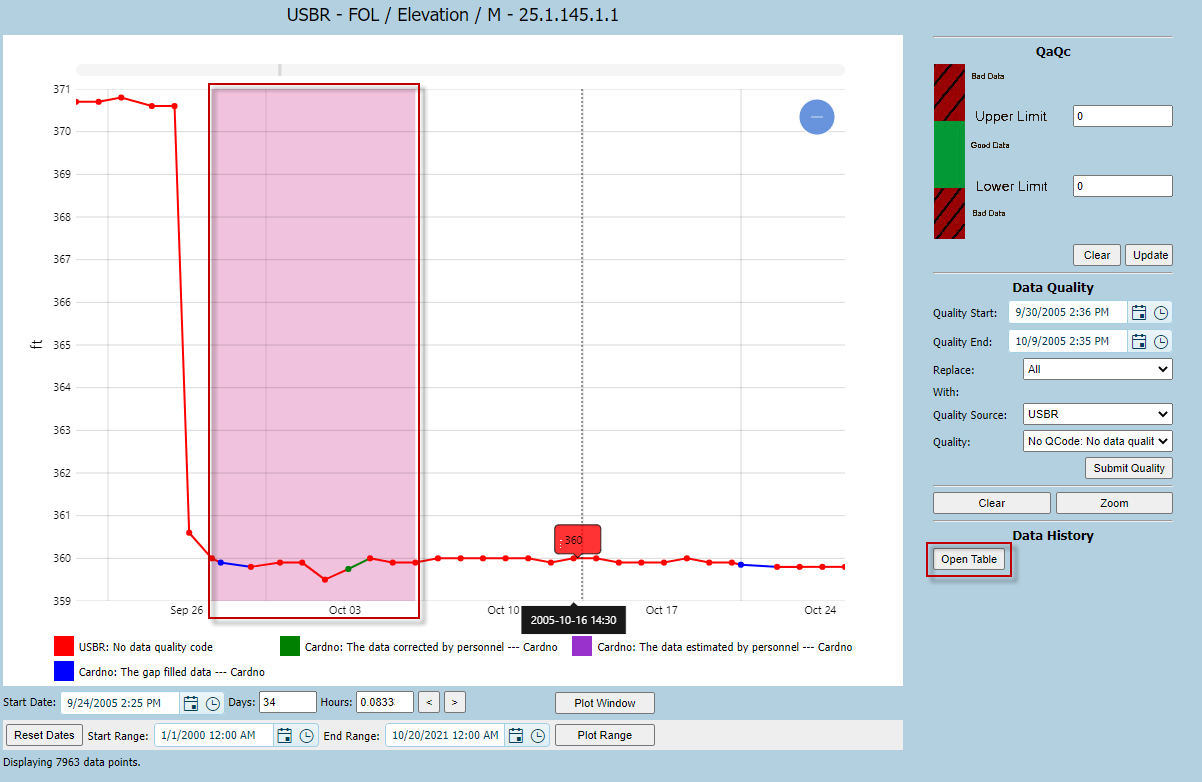Click the QaQc Clear button
Viewport: 1202px width, 782px height.
tap(1097, 254)
